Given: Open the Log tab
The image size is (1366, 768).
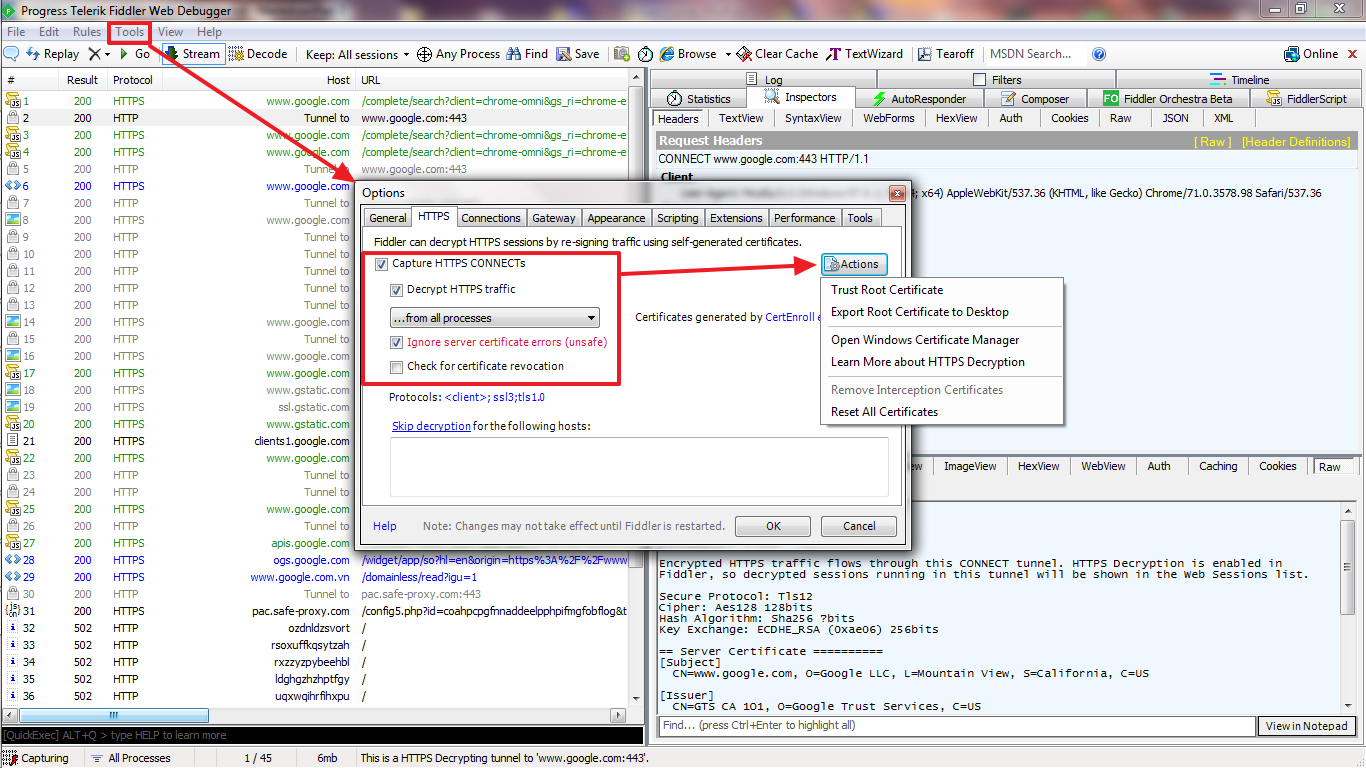Looking at the screenshot, I should pyautogui.click(x=765, y=80).
